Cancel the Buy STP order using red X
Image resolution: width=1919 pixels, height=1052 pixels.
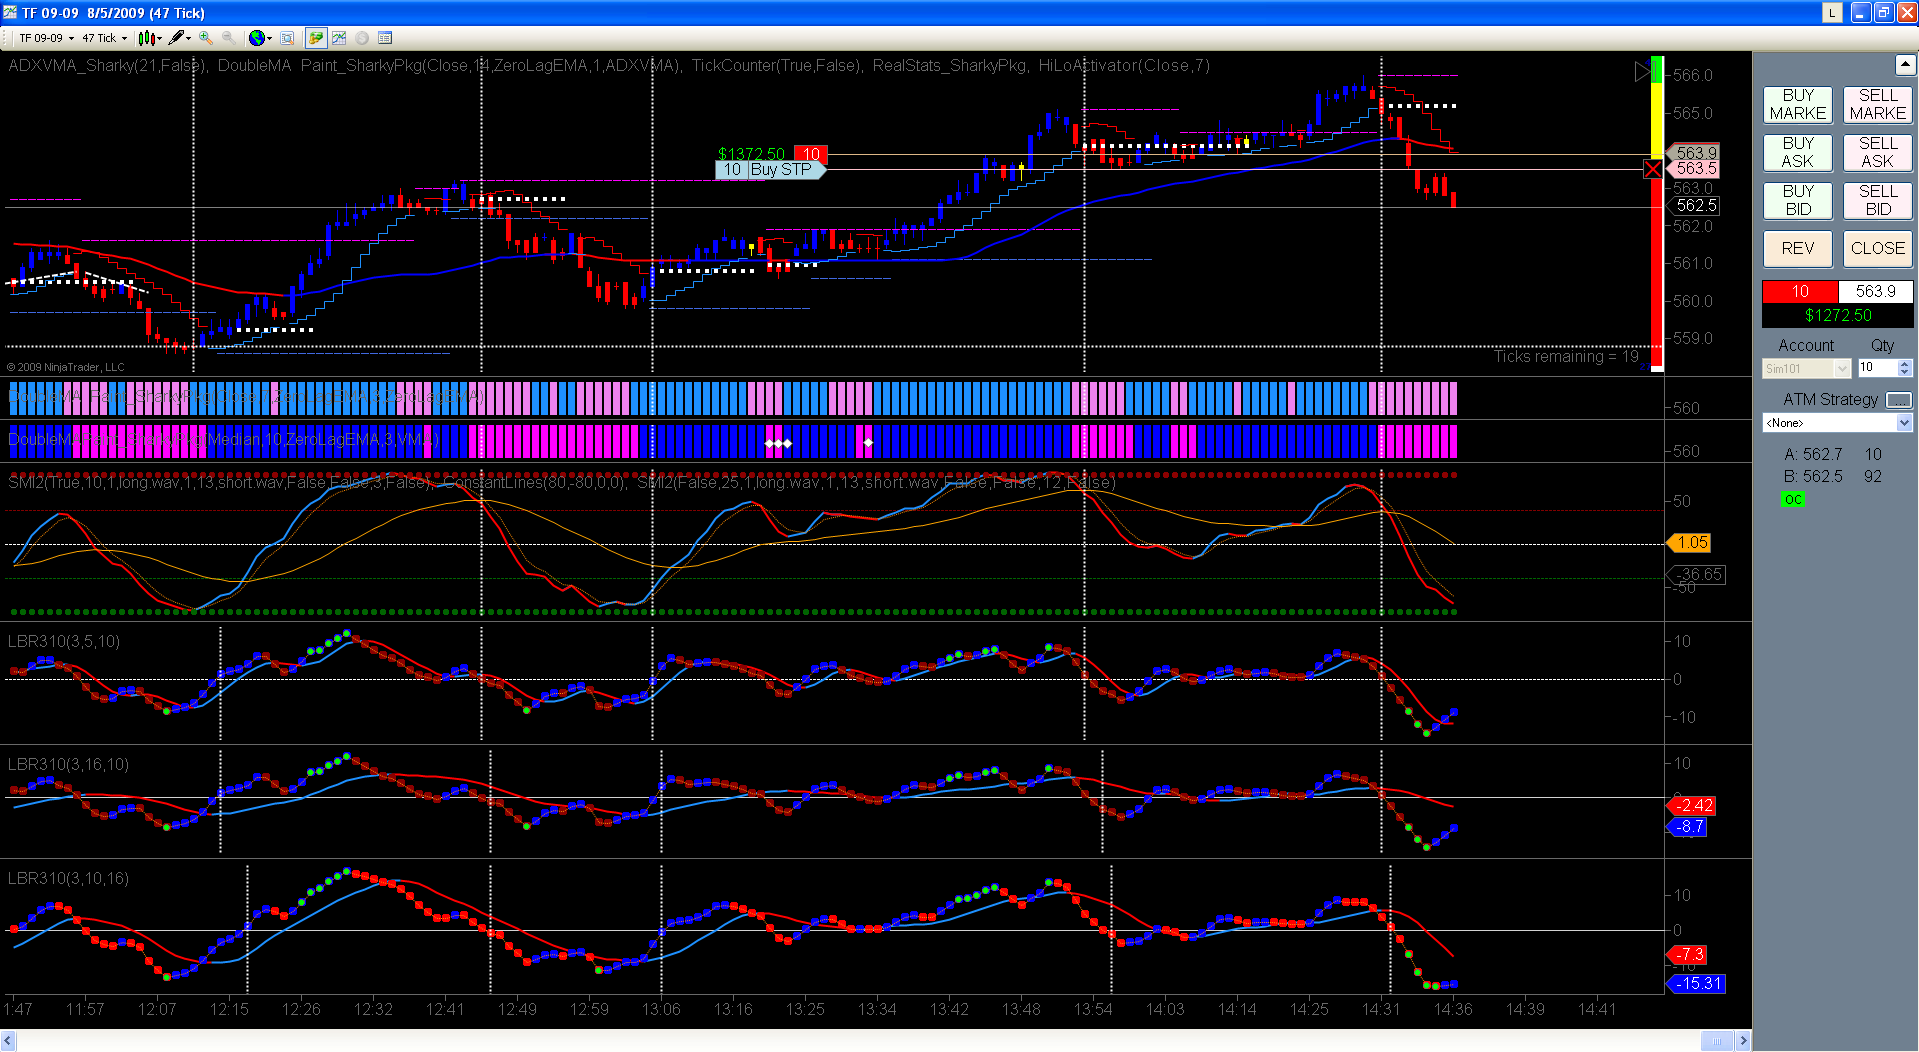(x=1653, y=169)
